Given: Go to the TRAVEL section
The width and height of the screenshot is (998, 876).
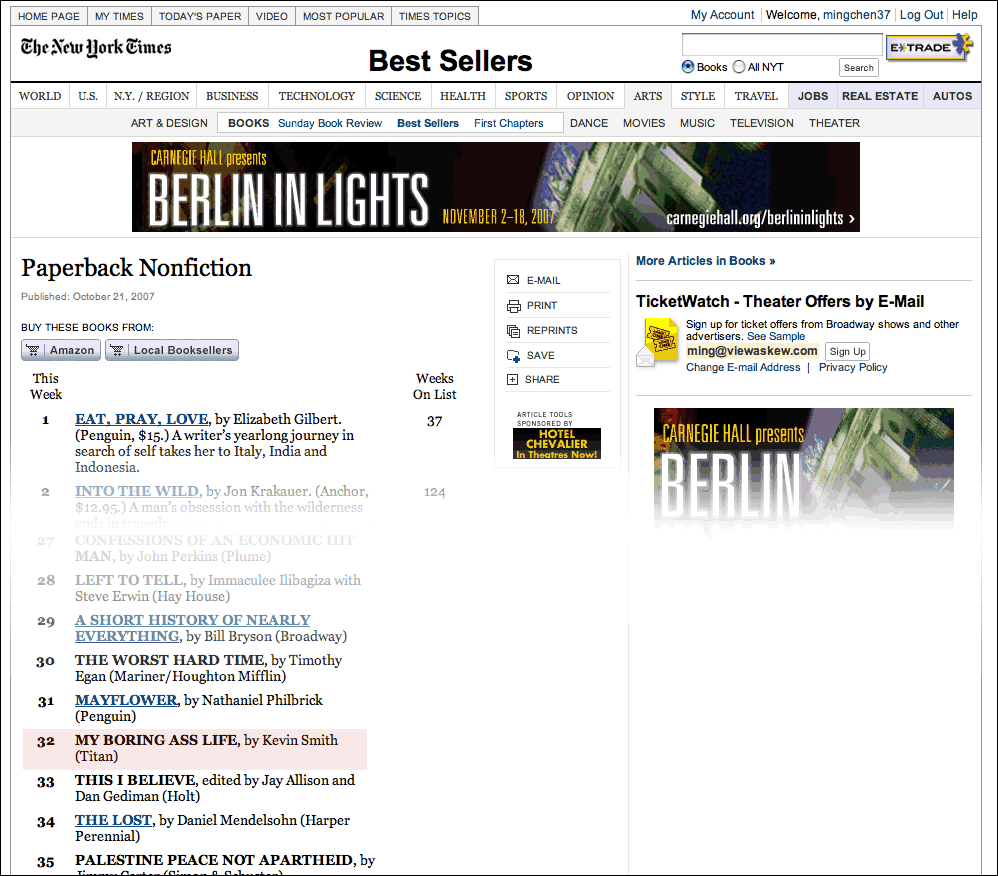Looking at the screenshot, I should click(x=756, y=96).
